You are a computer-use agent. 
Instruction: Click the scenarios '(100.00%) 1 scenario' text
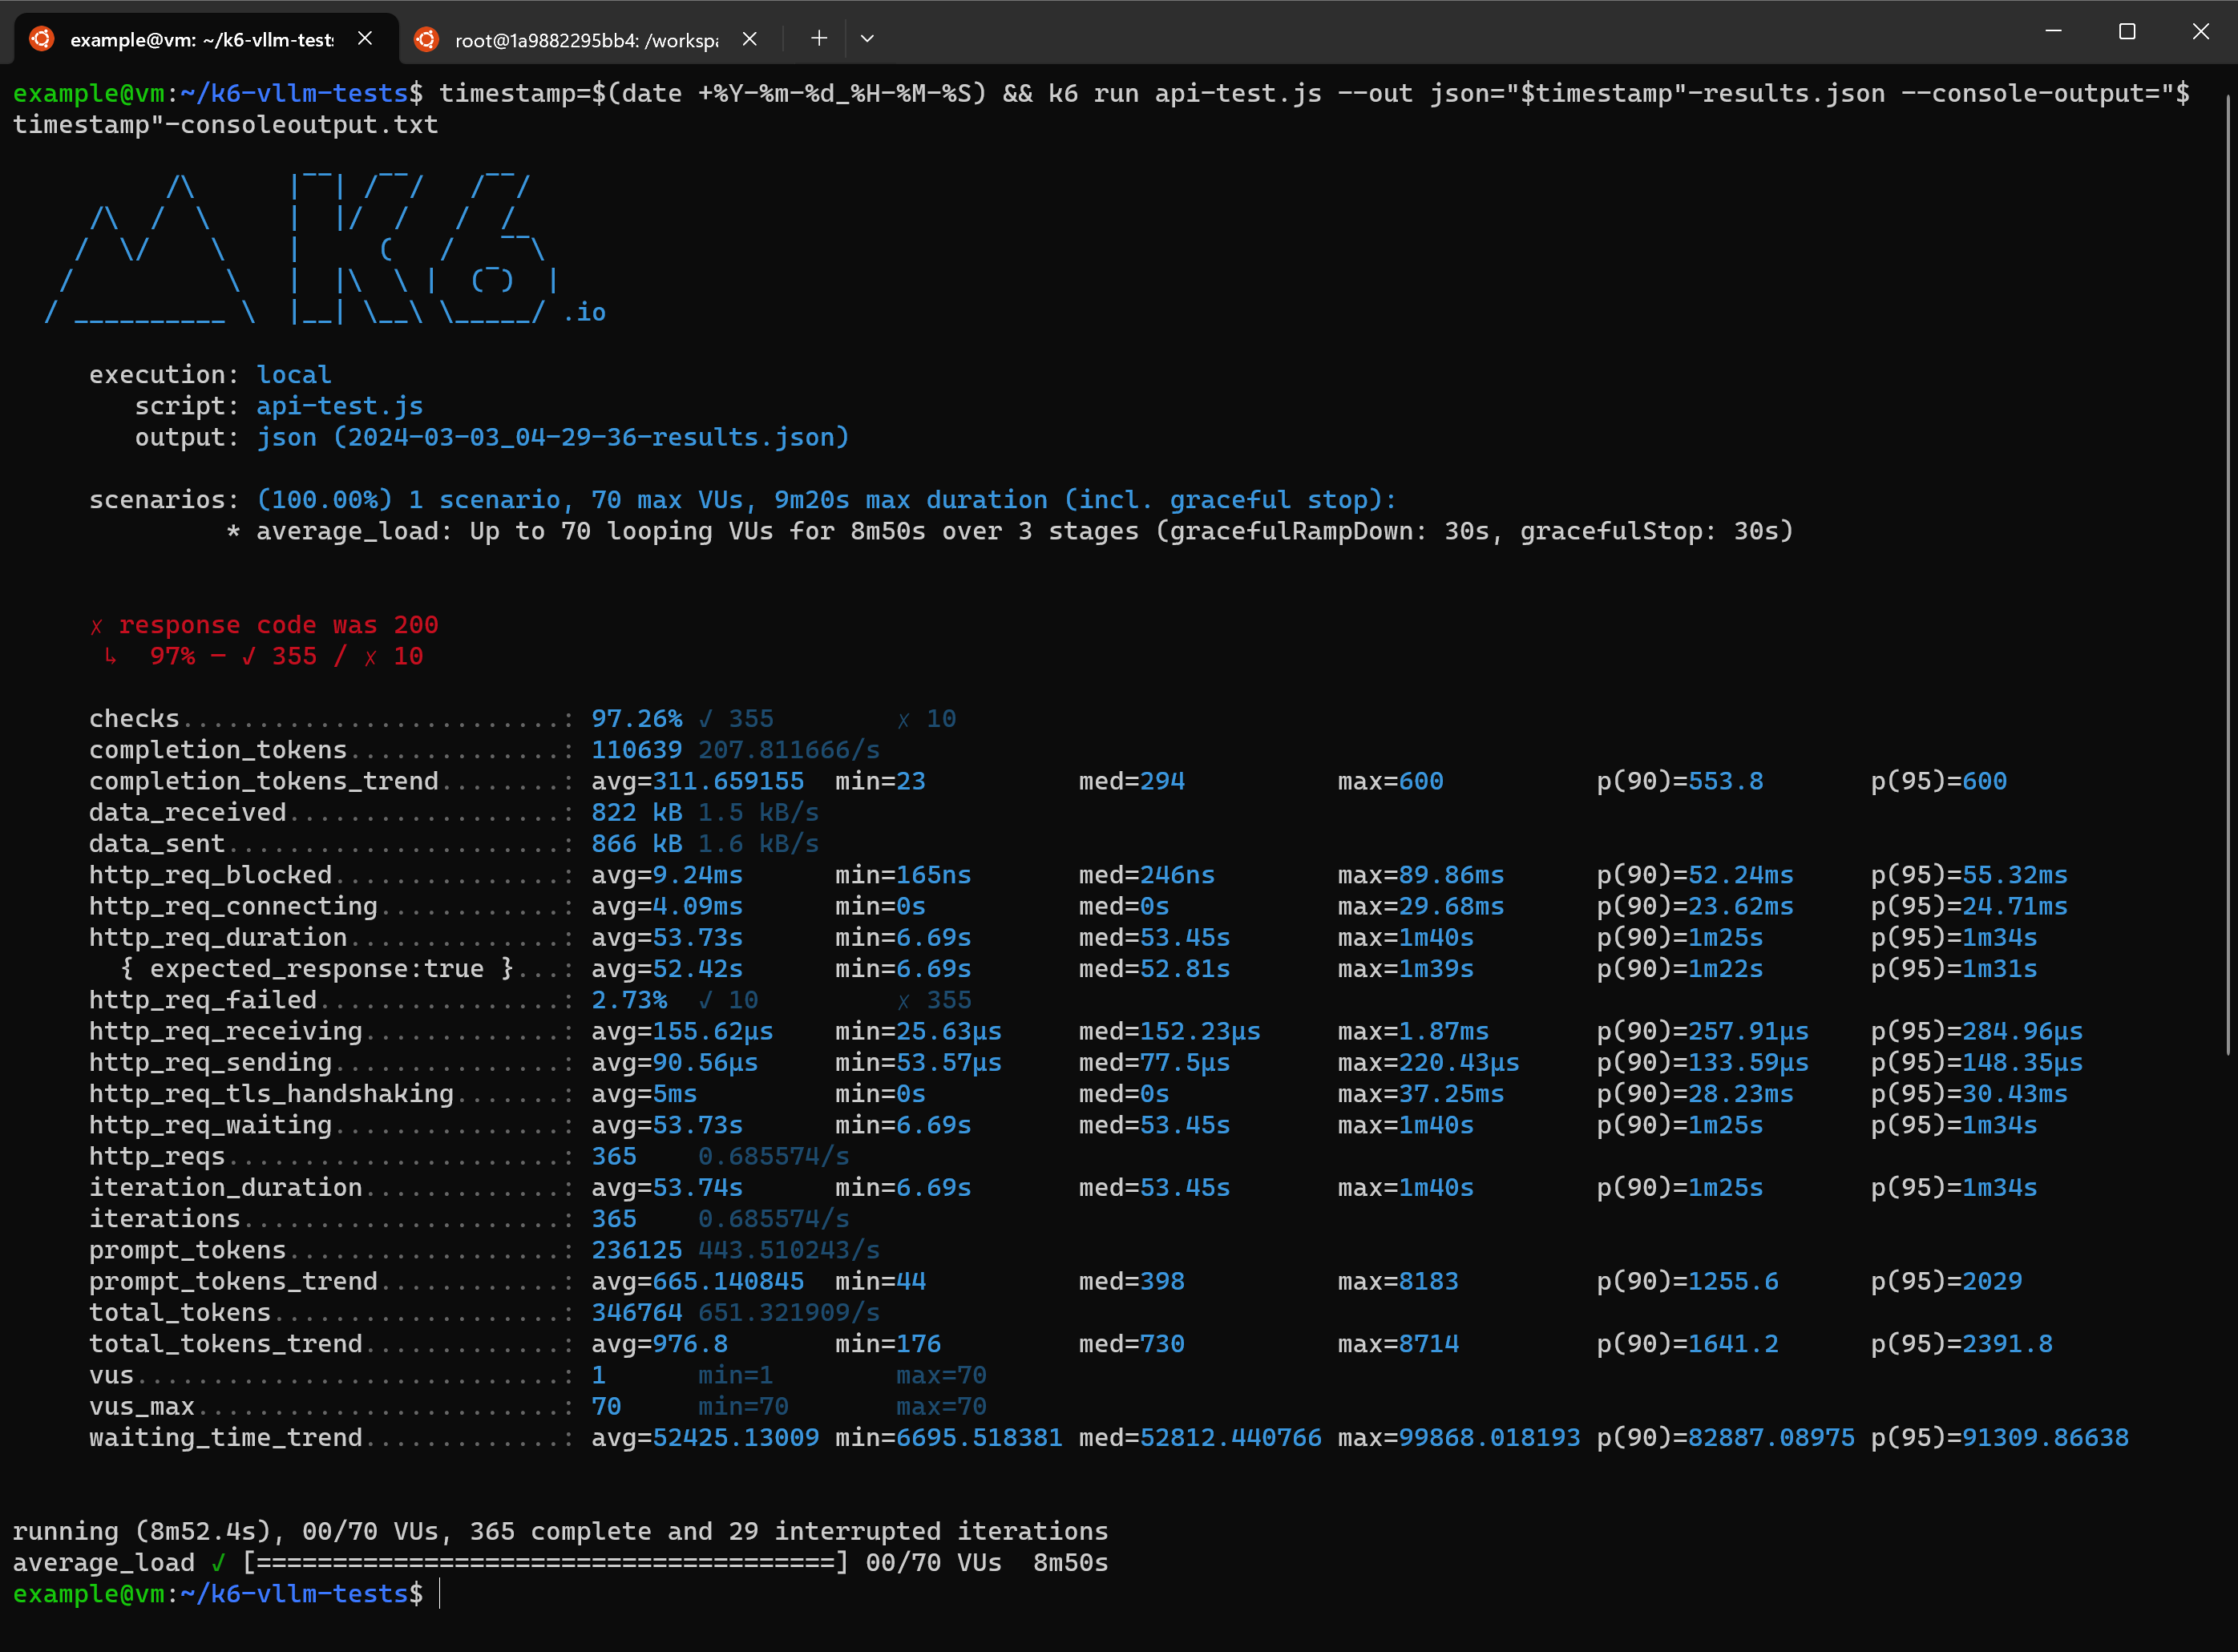point(408,500)
